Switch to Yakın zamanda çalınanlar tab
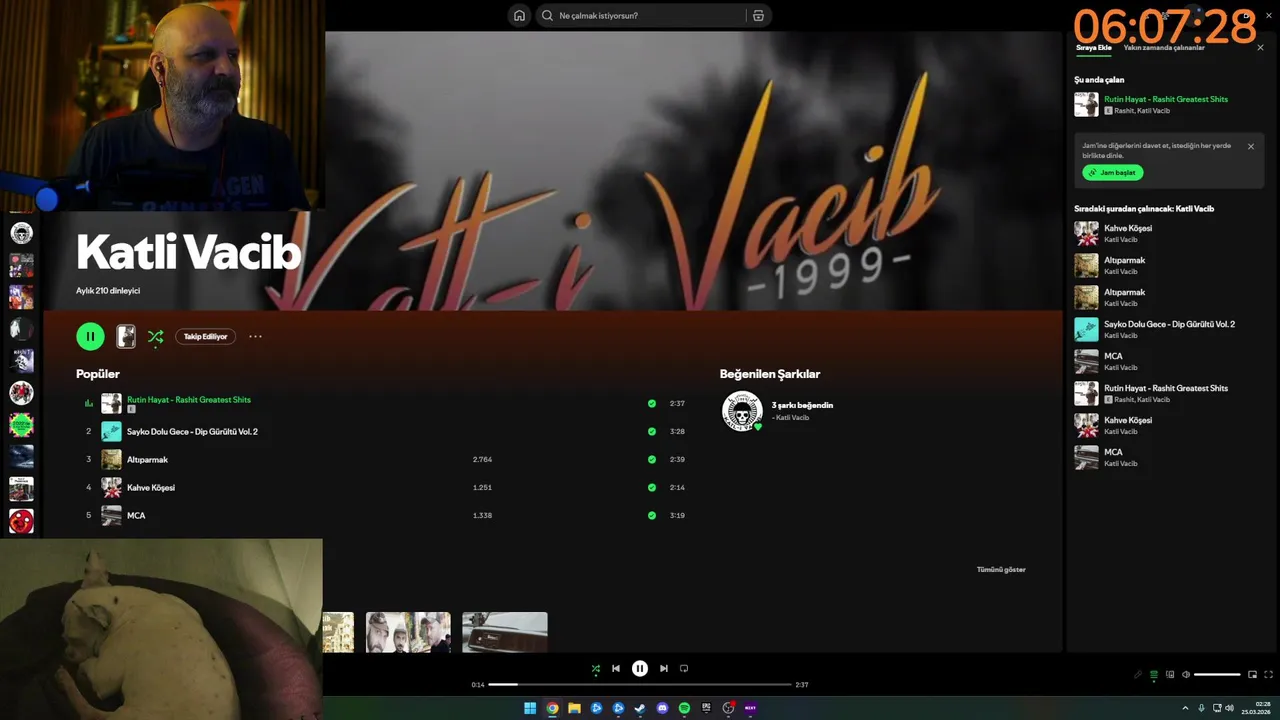The width and height of the screenshot is (1280, 720). (x=1164, y=47)
